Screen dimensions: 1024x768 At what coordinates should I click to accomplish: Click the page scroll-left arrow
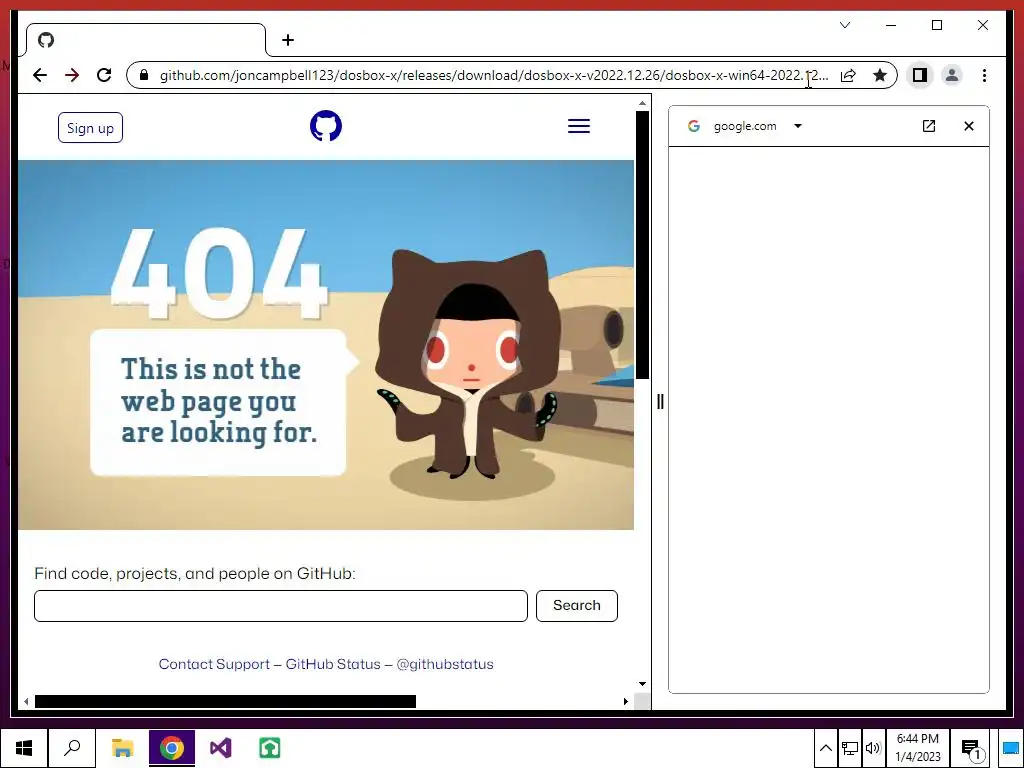click(x=25, y=701)
